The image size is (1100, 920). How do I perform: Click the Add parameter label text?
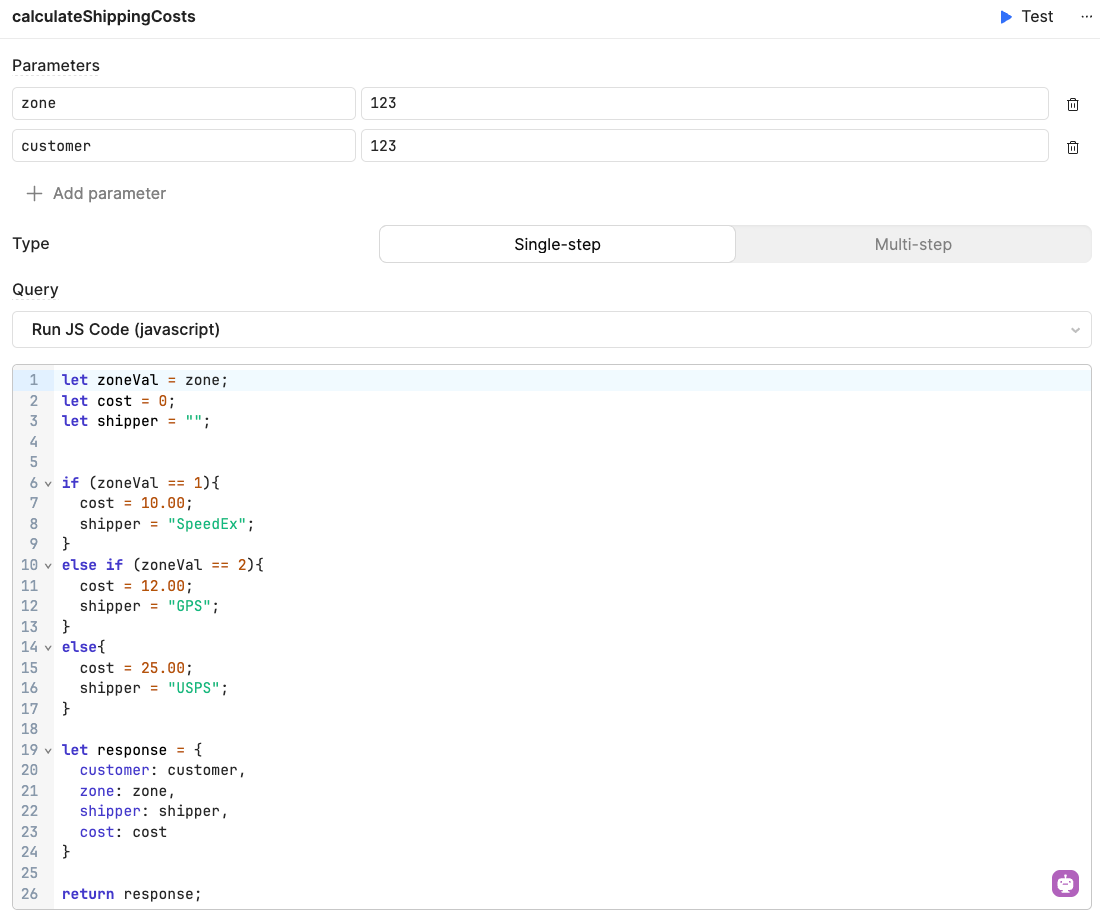click(x=109, y=194)
